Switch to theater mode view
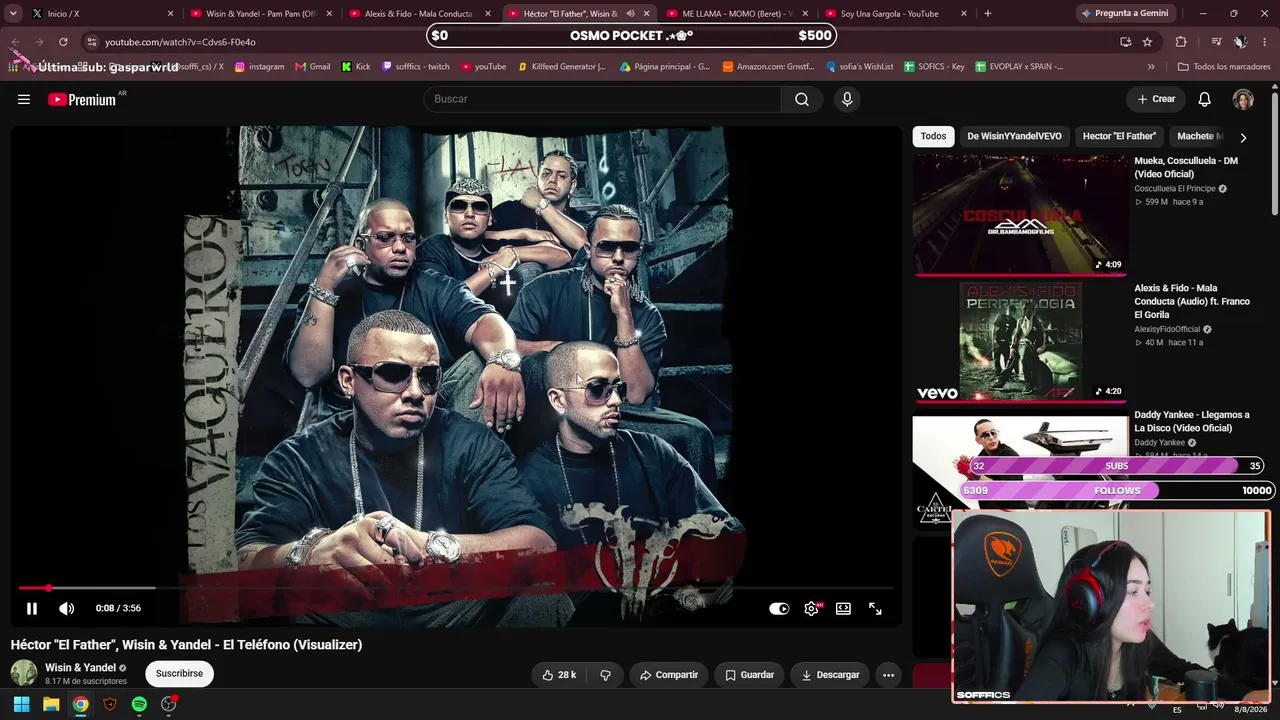This screenshot has height=720, width=1280. coord(843,608)
